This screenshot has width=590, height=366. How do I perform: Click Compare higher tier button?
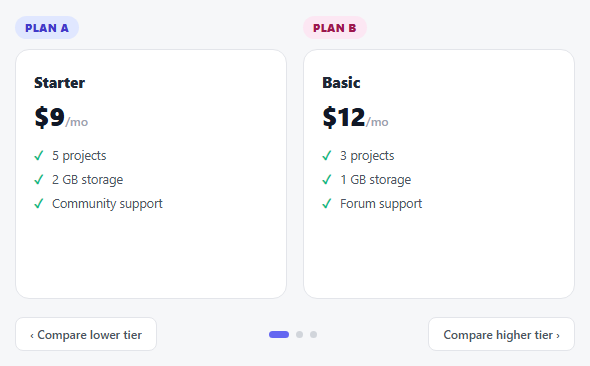501,334
